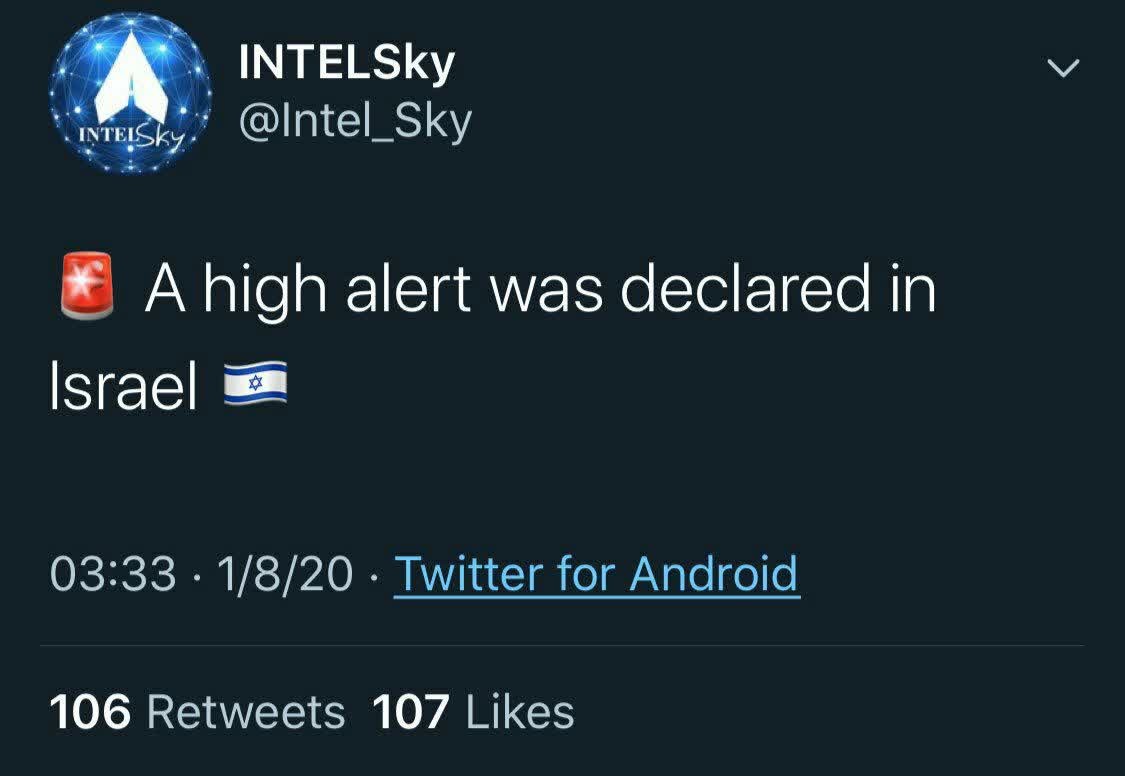Image resolution: width=1125 pixels, height=776 pixels.
Task: Select the red siren emoji
Action: click(87, 285)
